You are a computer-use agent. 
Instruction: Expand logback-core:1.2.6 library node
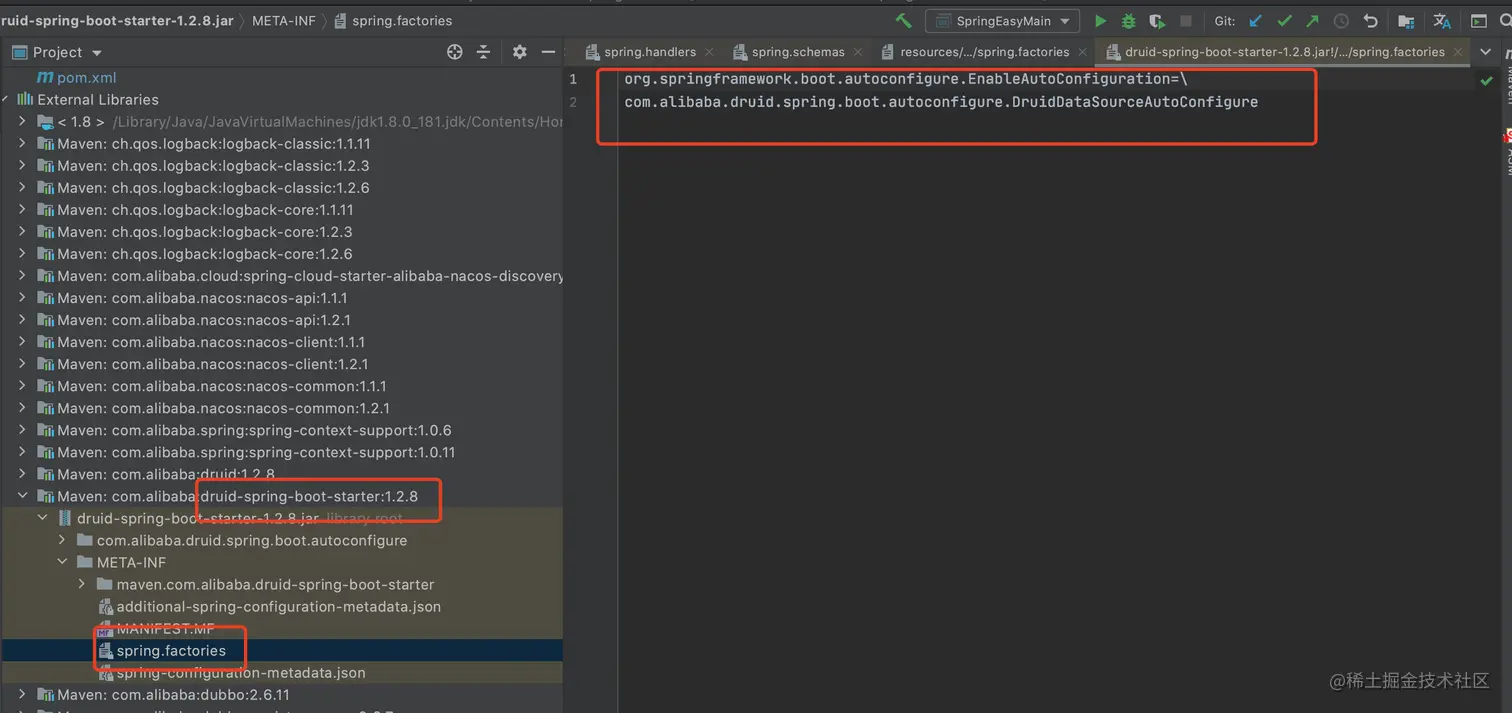click(x=22, y=253)
